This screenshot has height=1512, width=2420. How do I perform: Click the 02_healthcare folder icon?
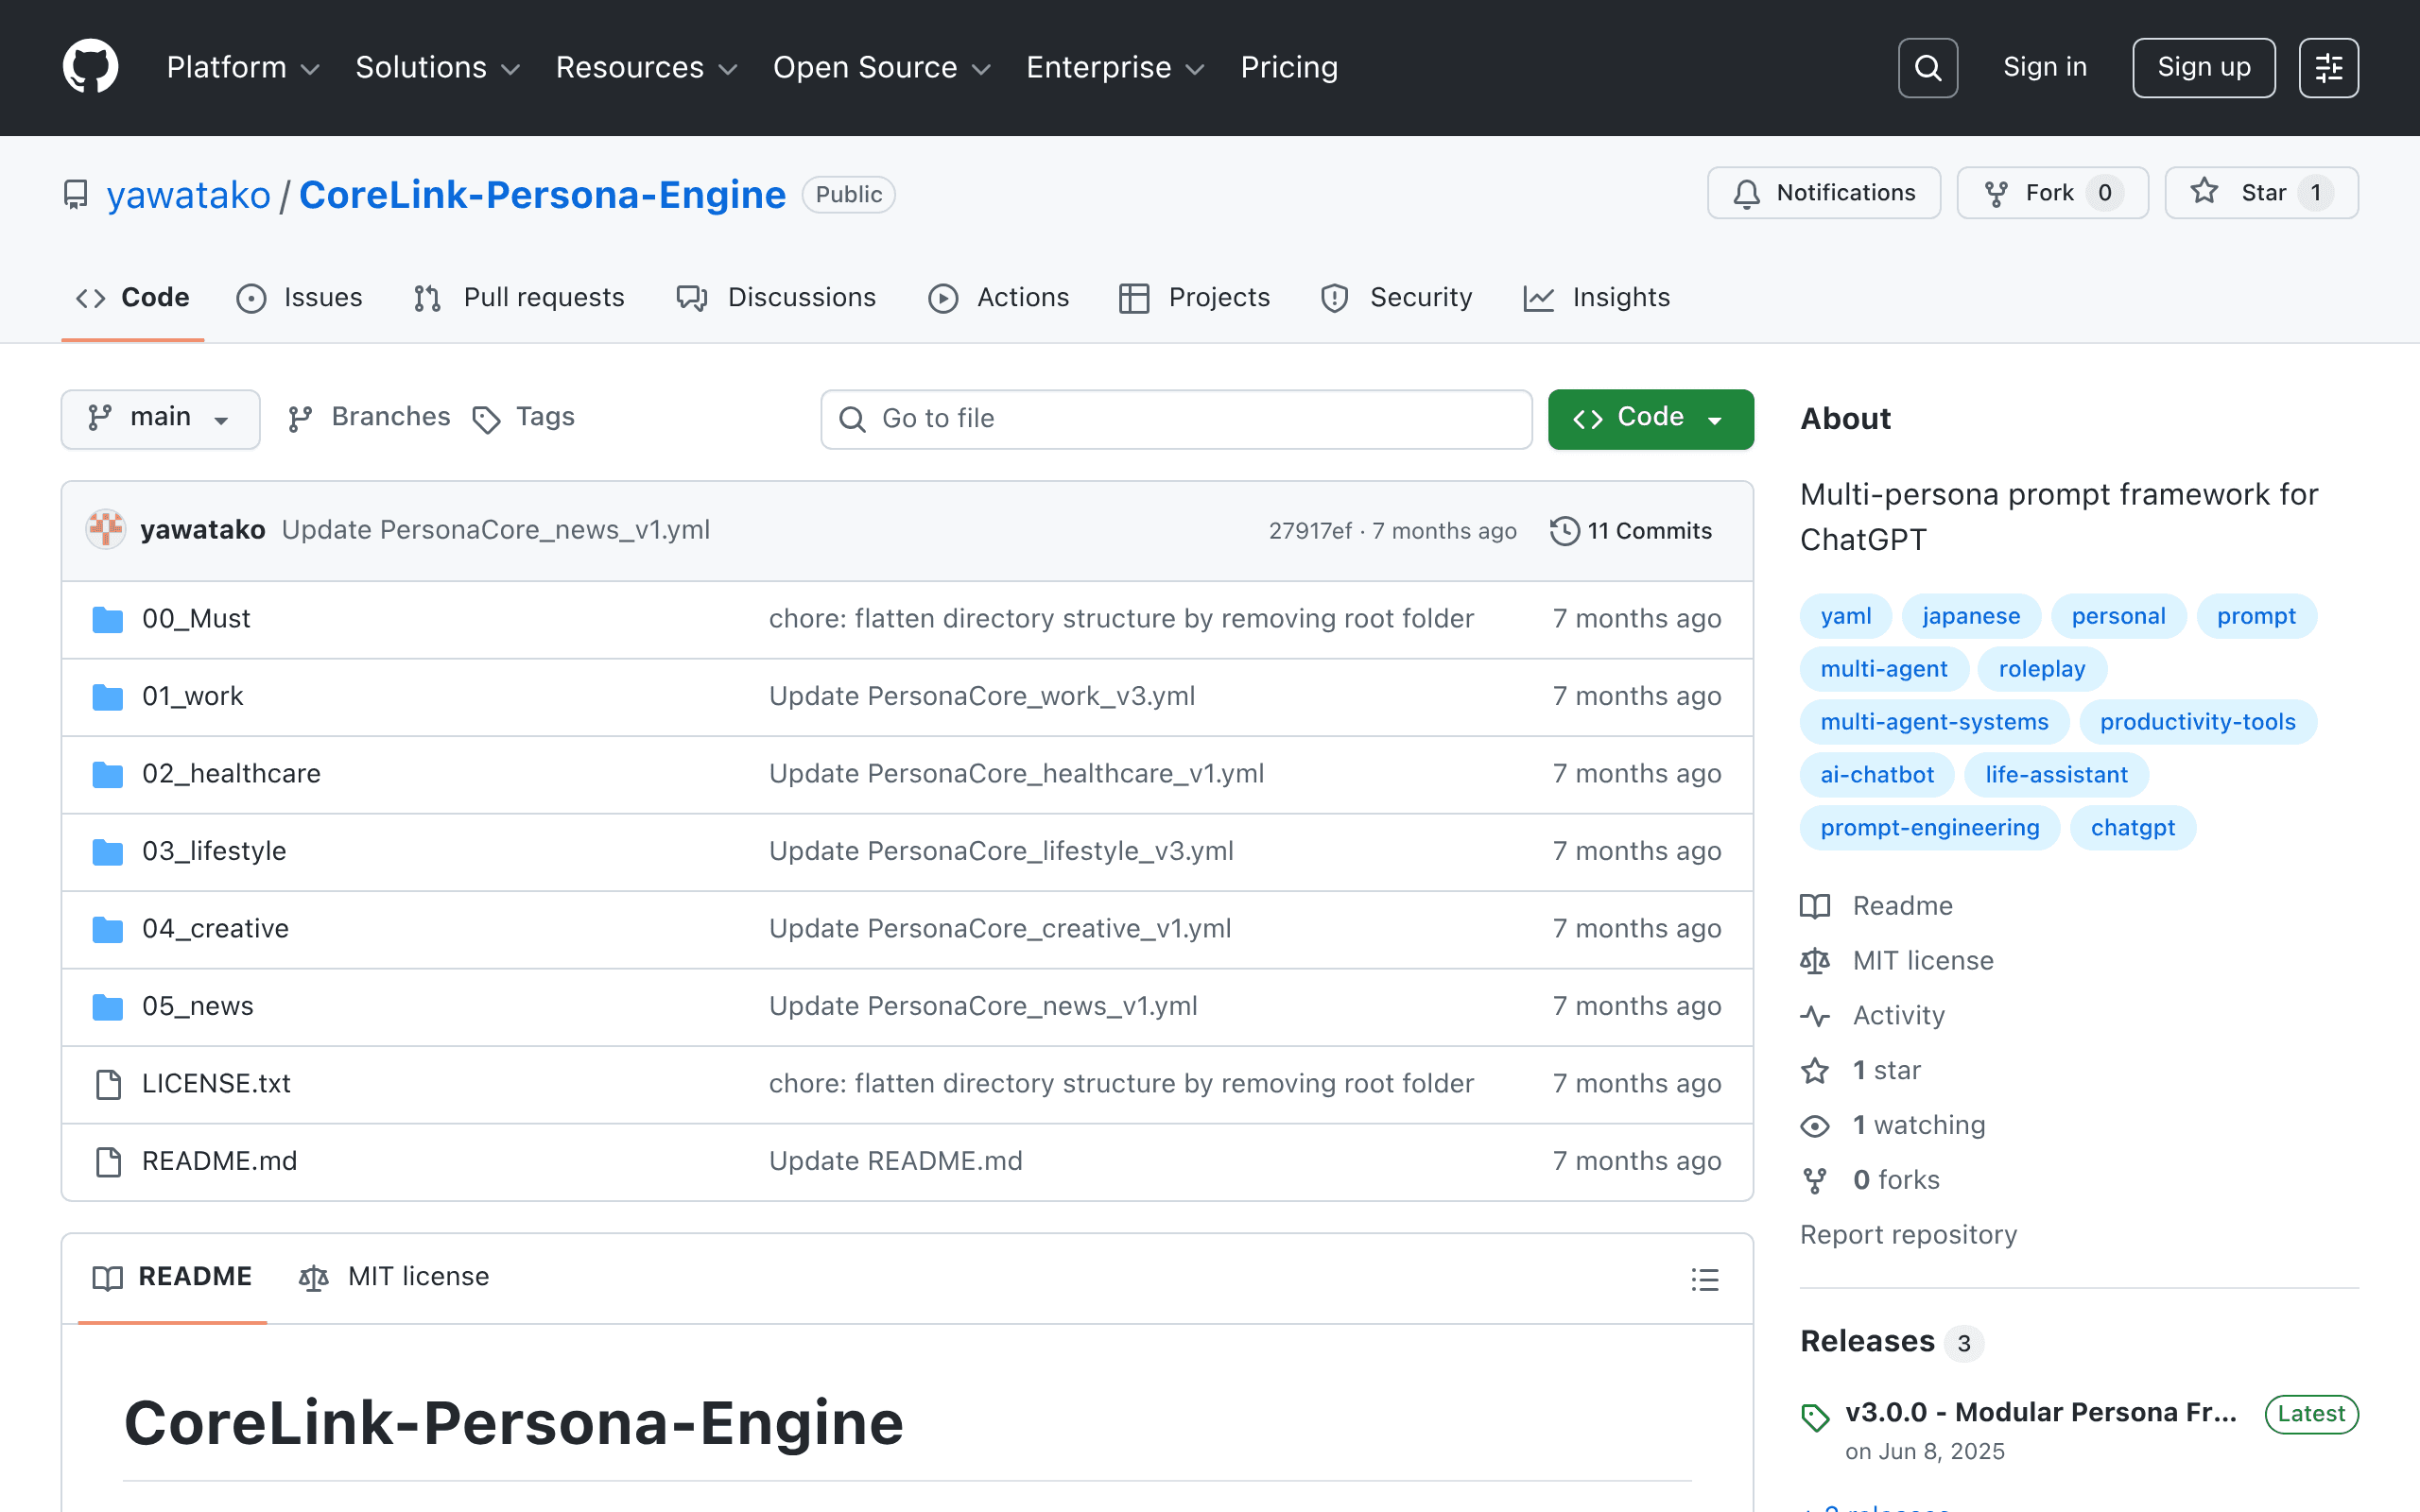coord(107,774)
